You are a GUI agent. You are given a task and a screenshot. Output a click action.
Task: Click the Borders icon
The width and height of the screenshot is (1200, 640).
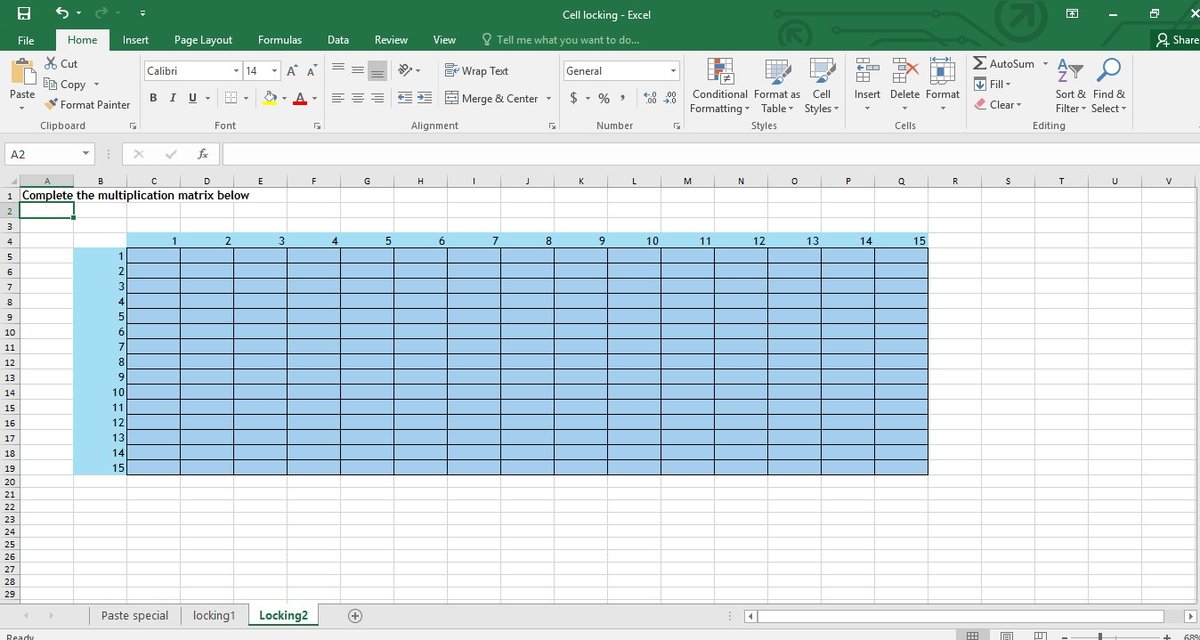(x=230, y=98)
